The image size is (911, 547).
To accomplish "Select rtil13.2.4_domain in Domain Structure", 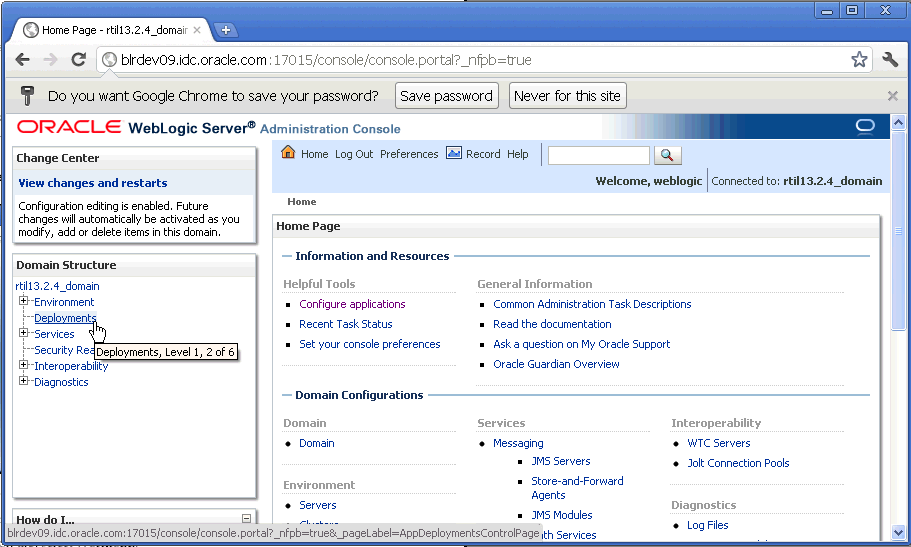I will click(58, 286).
